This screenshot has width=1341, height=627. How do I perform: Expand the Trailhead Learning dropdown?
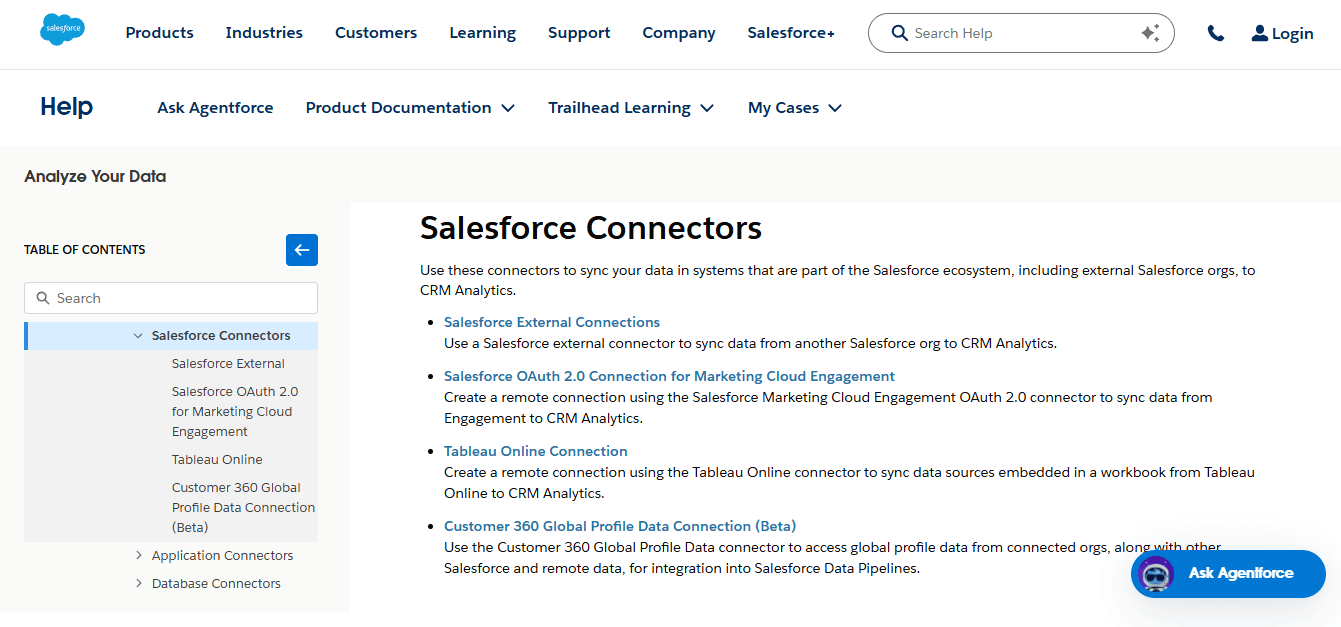[x=631, y=108]
